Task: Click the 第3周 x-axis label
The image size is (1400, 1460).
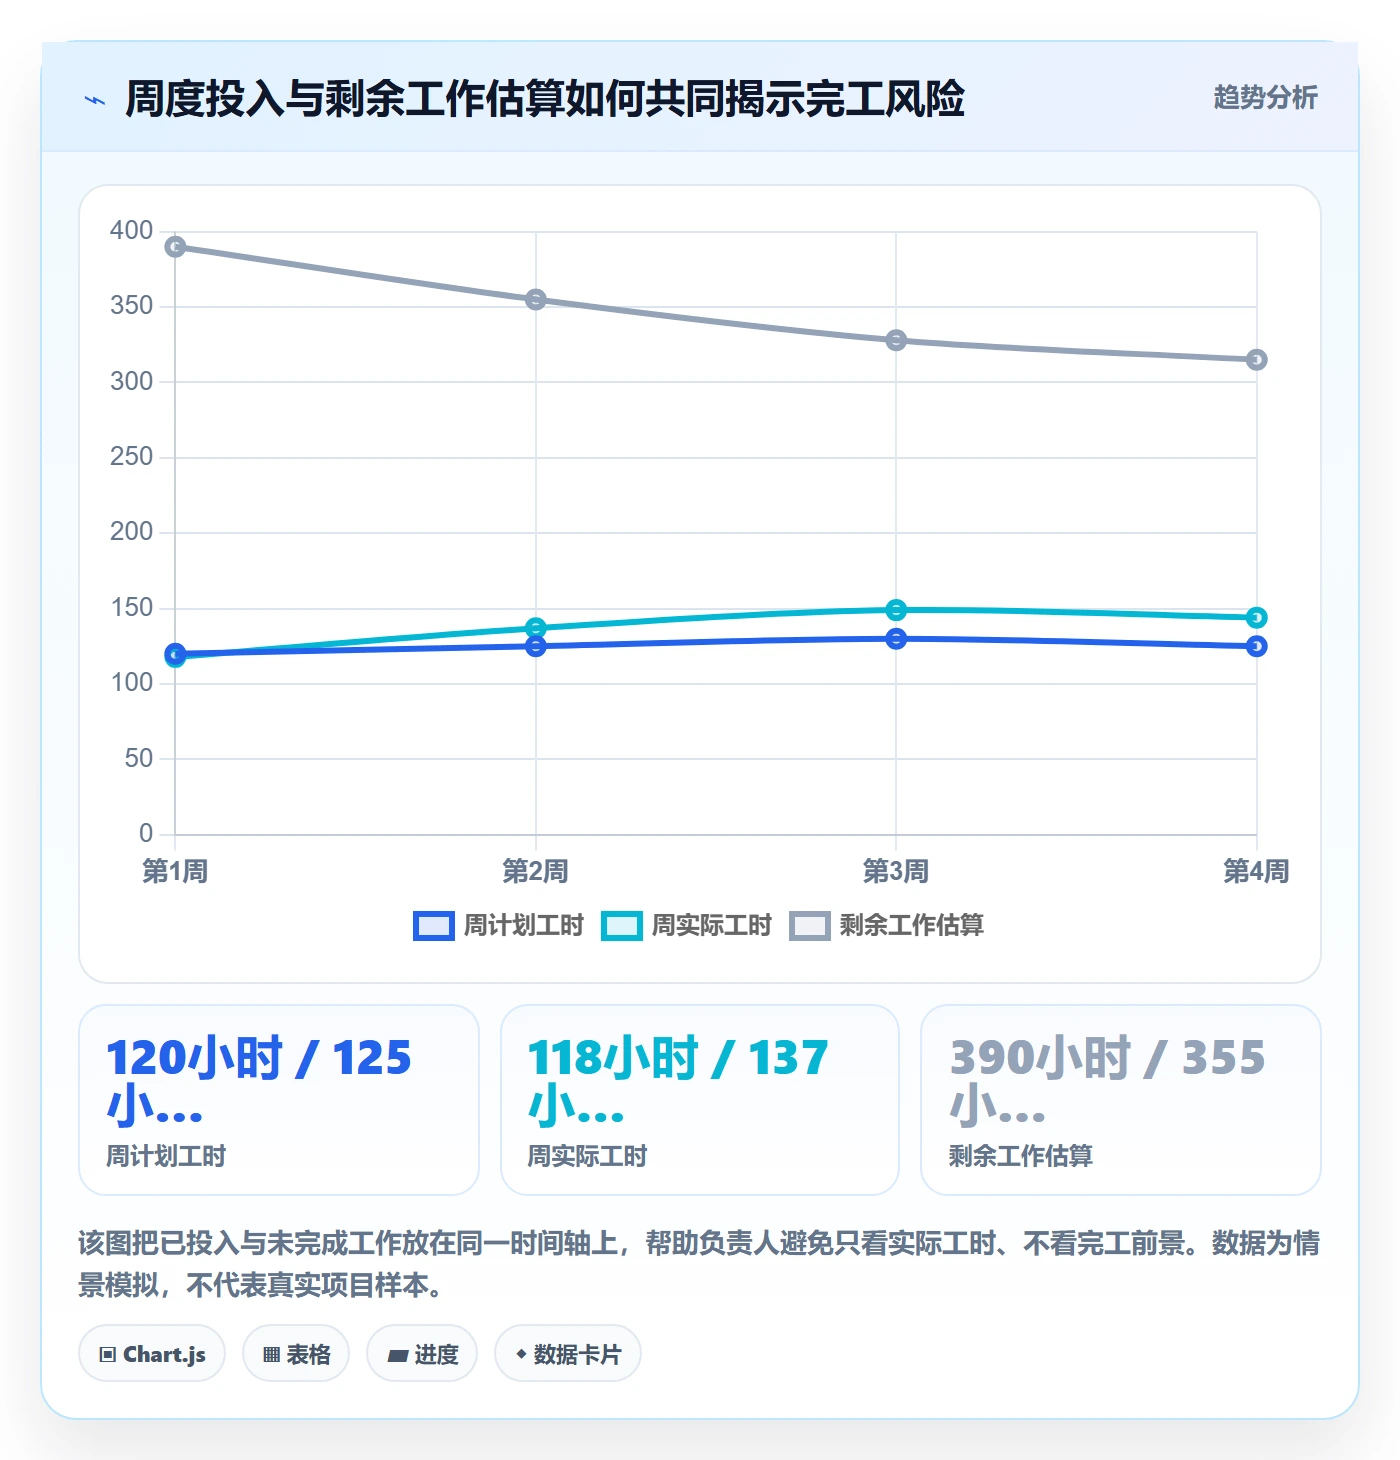Action: point(896,872)
